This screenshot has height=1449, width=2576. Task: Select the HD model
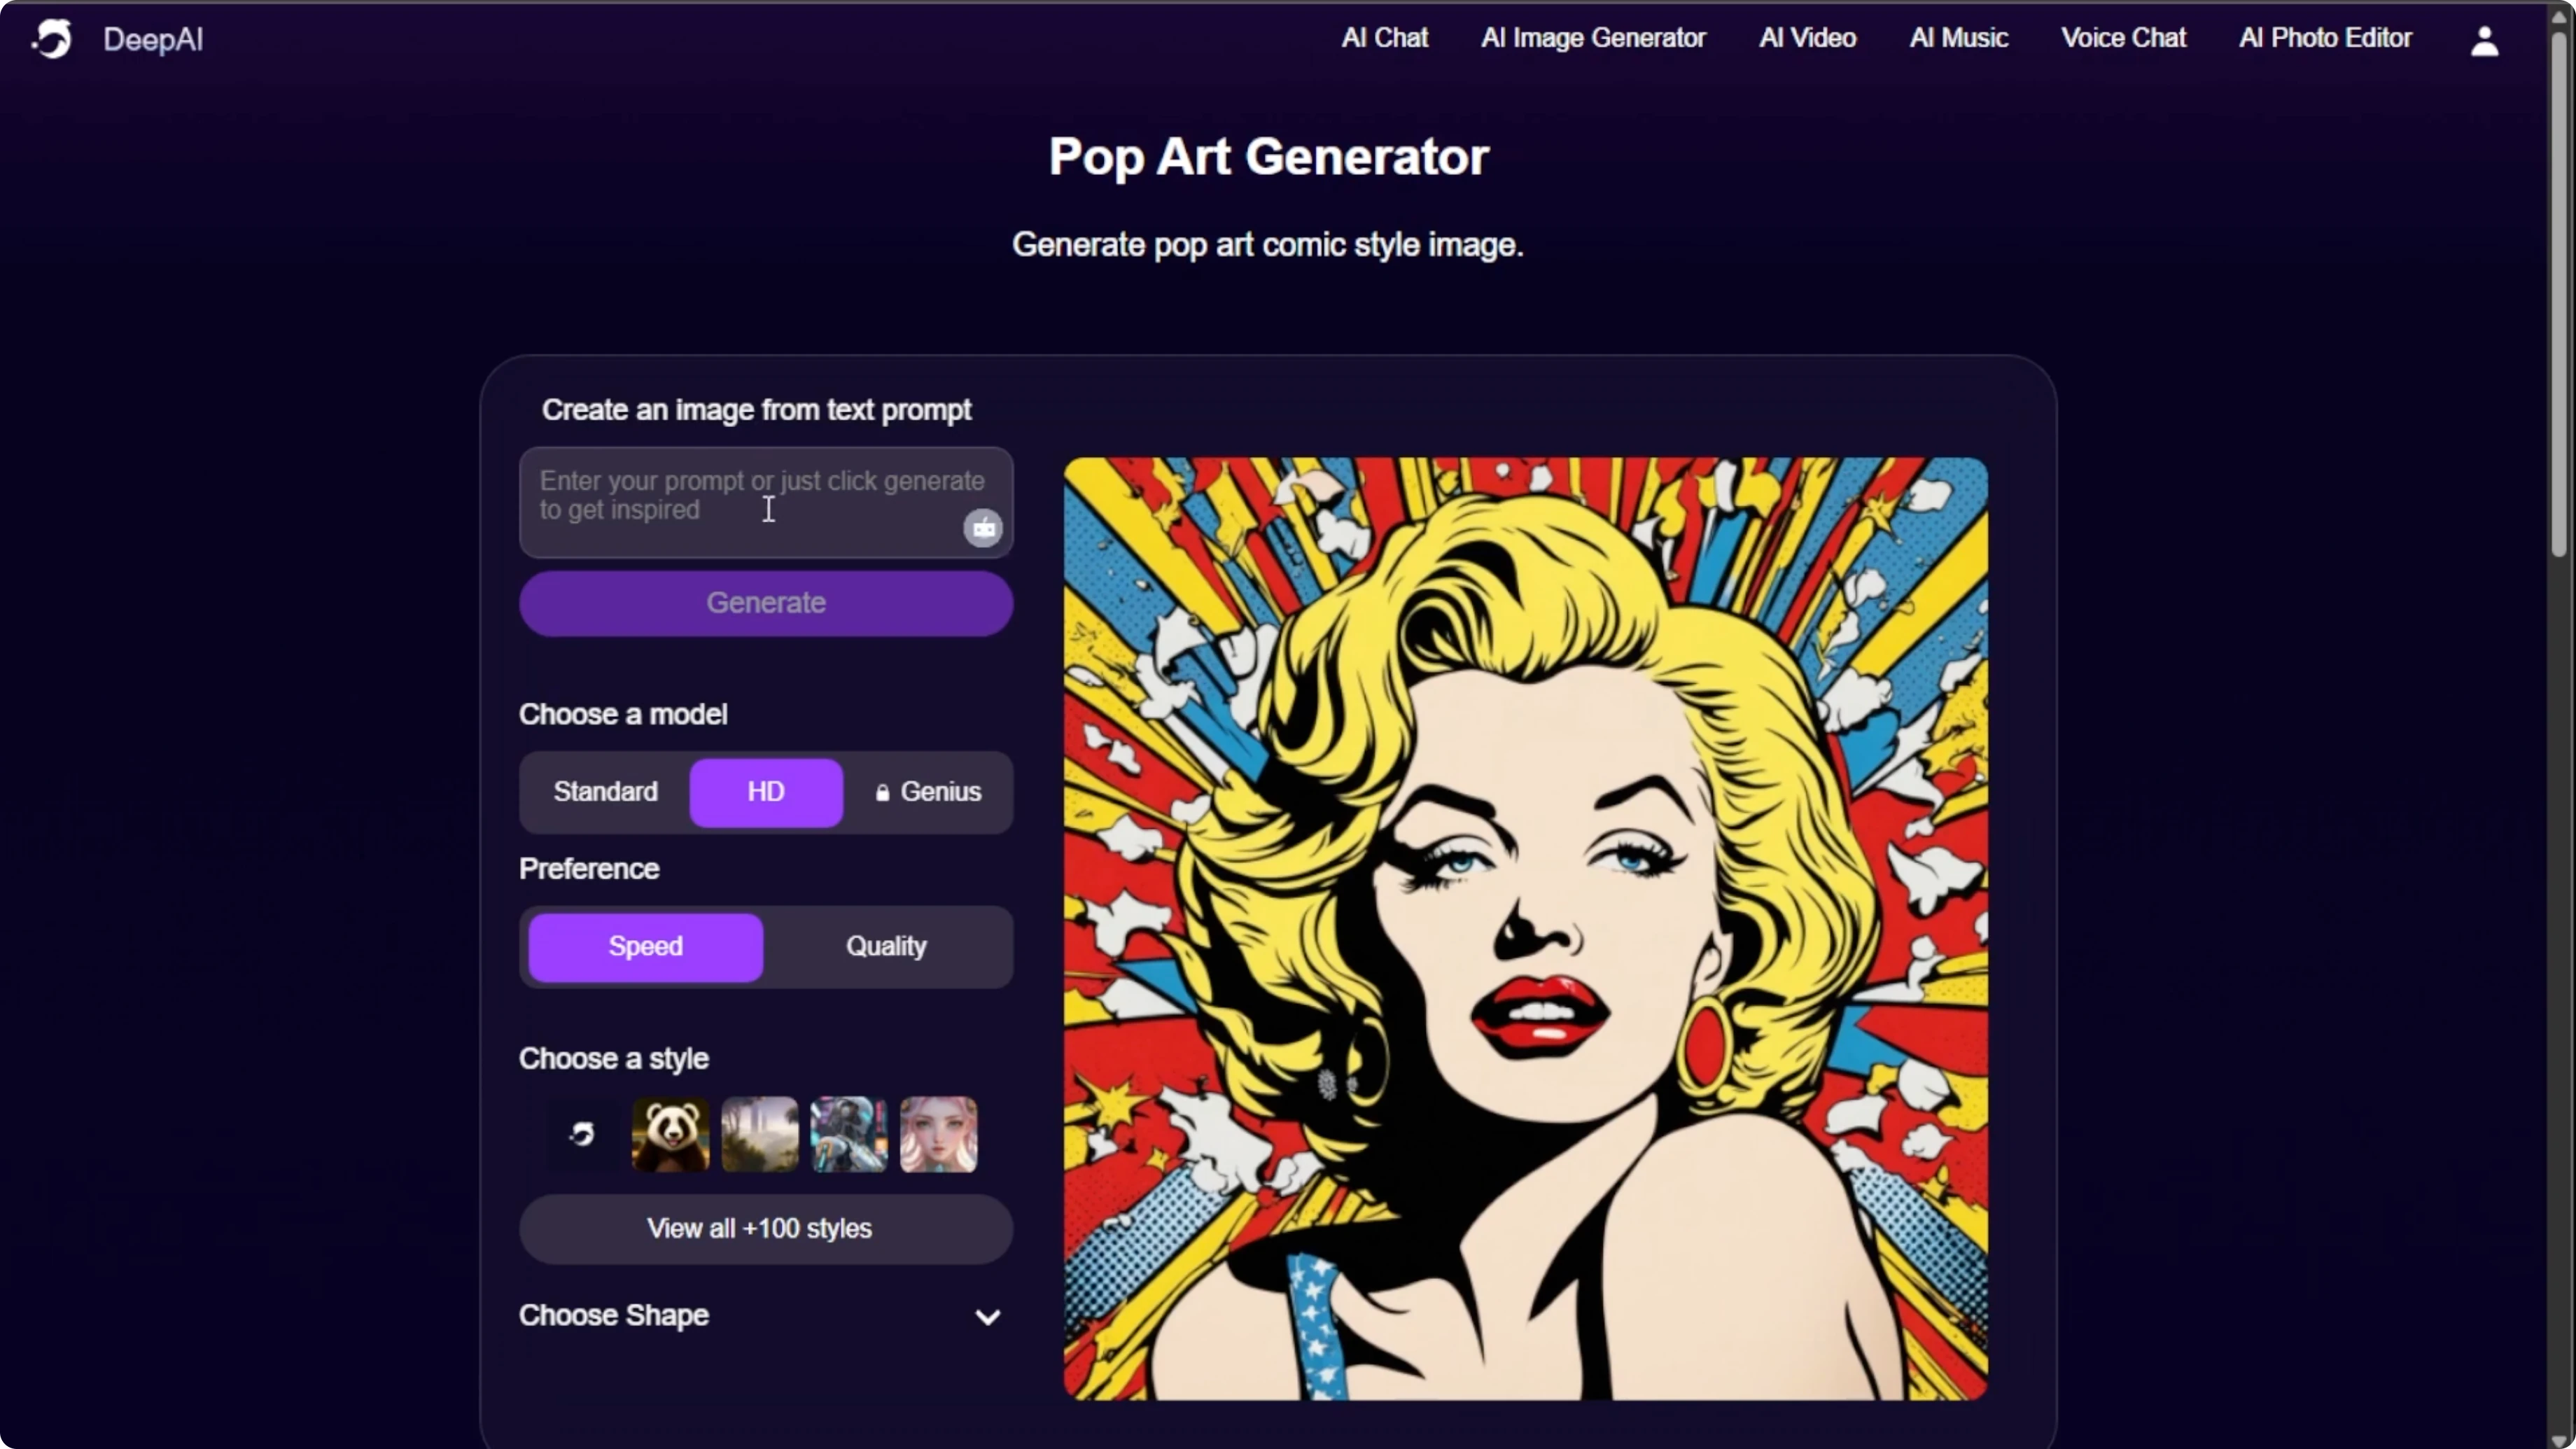pyautogui.click(x=766, y=792)
